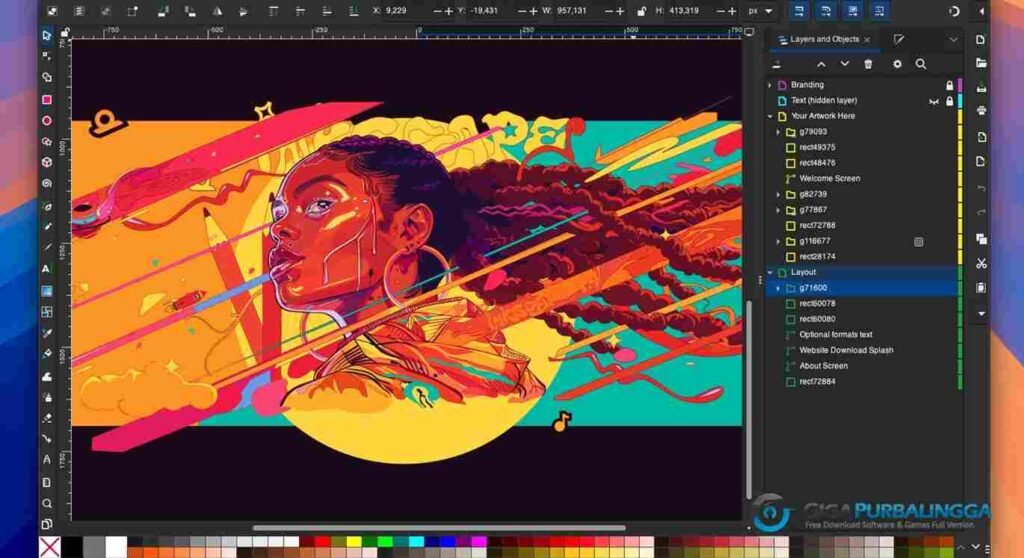Select the rect49375 object row

(x=862, y=148)
